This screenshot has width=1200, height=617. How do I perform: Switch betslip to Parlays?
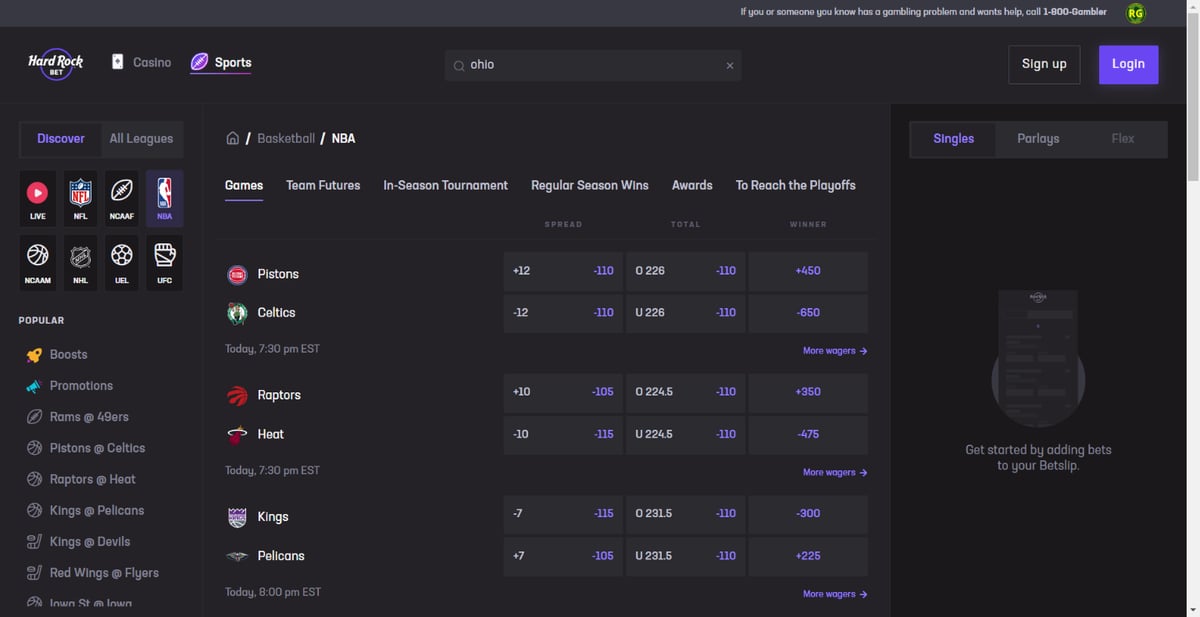(x=1038, y=139)
